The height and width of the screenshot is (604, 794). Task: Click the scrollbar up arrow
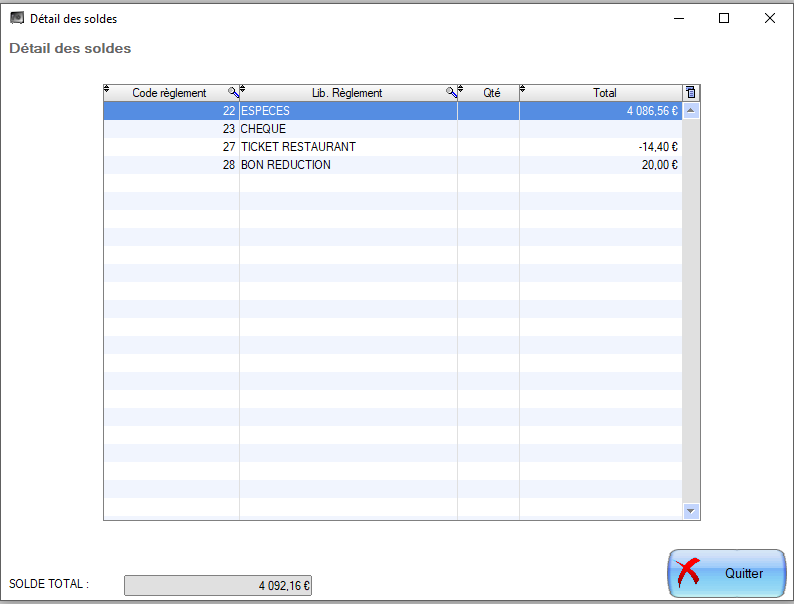[690, 111]
